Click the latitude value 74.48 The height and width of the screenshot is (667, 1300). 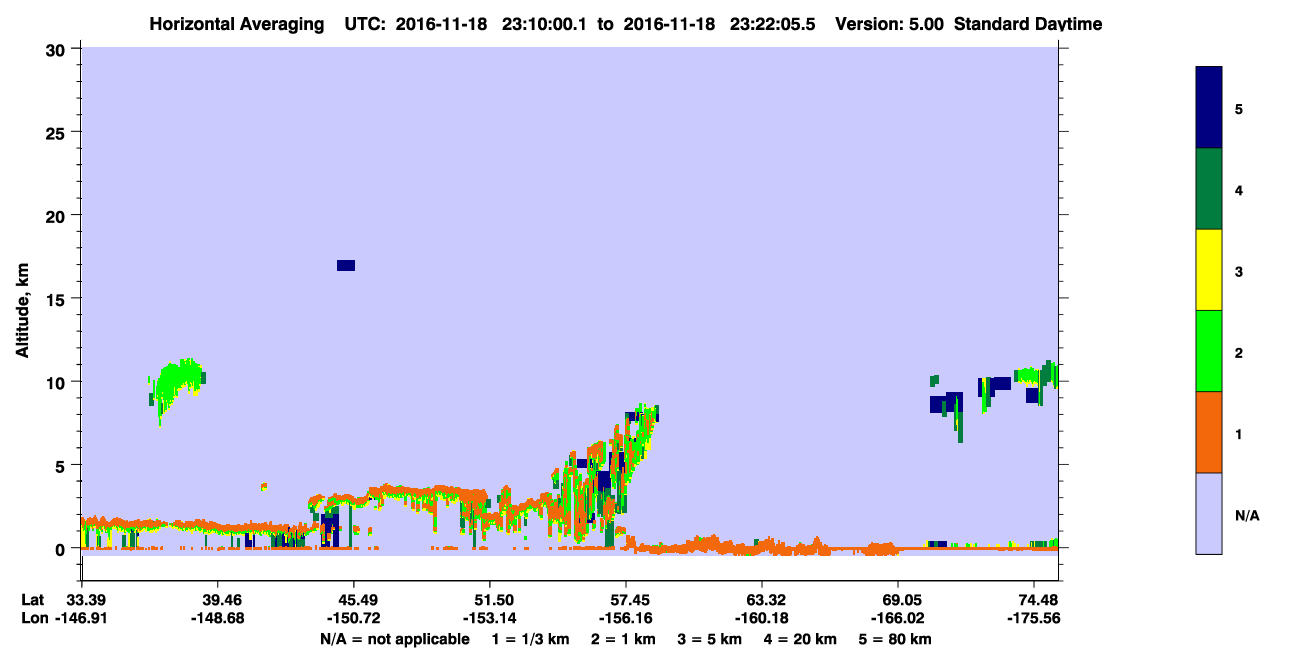point(1039,600)
